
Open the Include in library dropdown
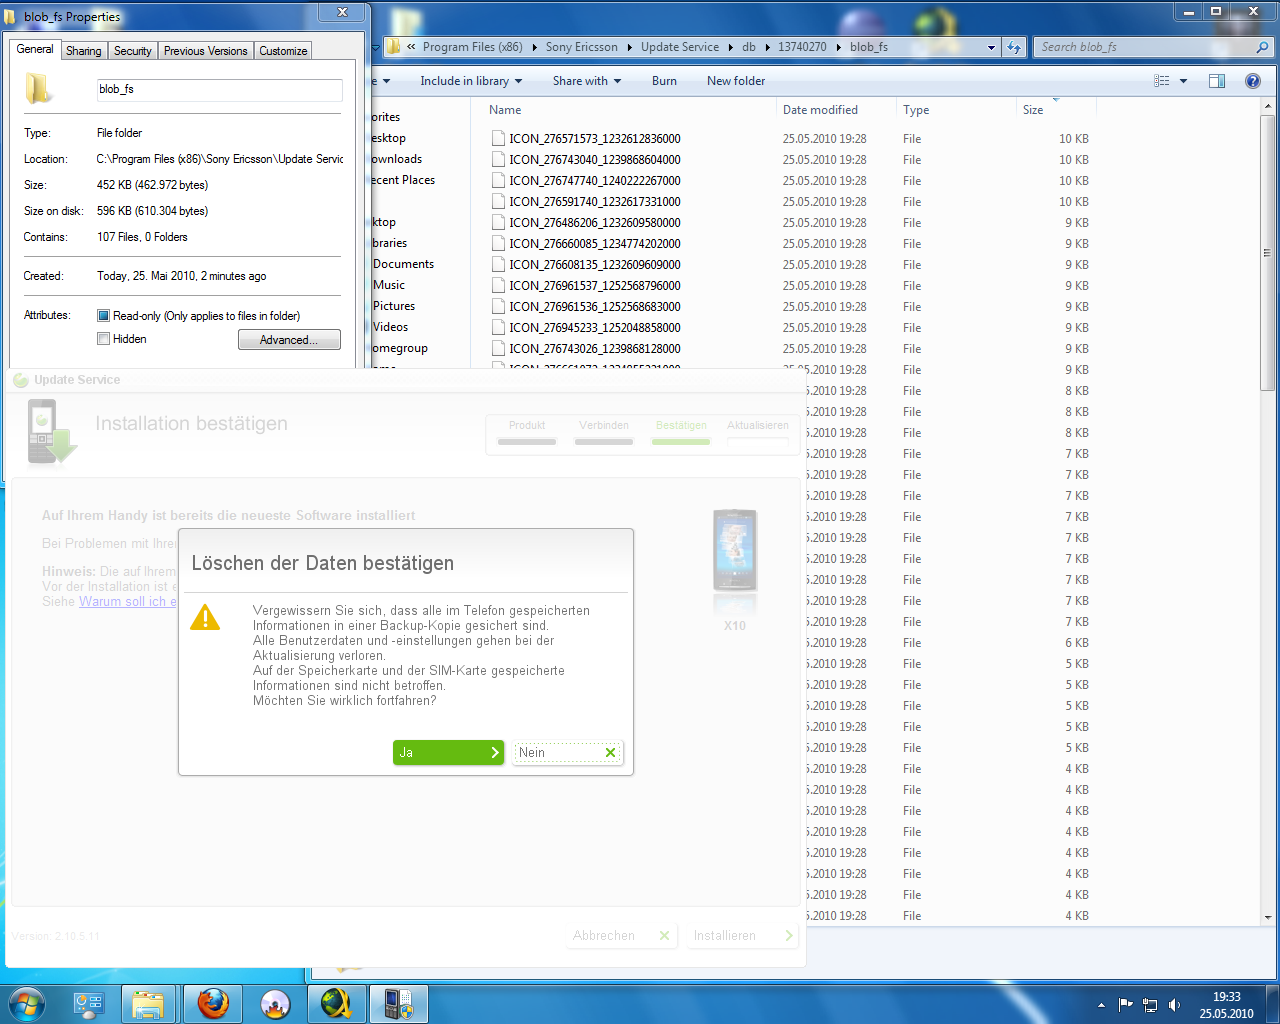pyautogui.click(x=471, y=81)
